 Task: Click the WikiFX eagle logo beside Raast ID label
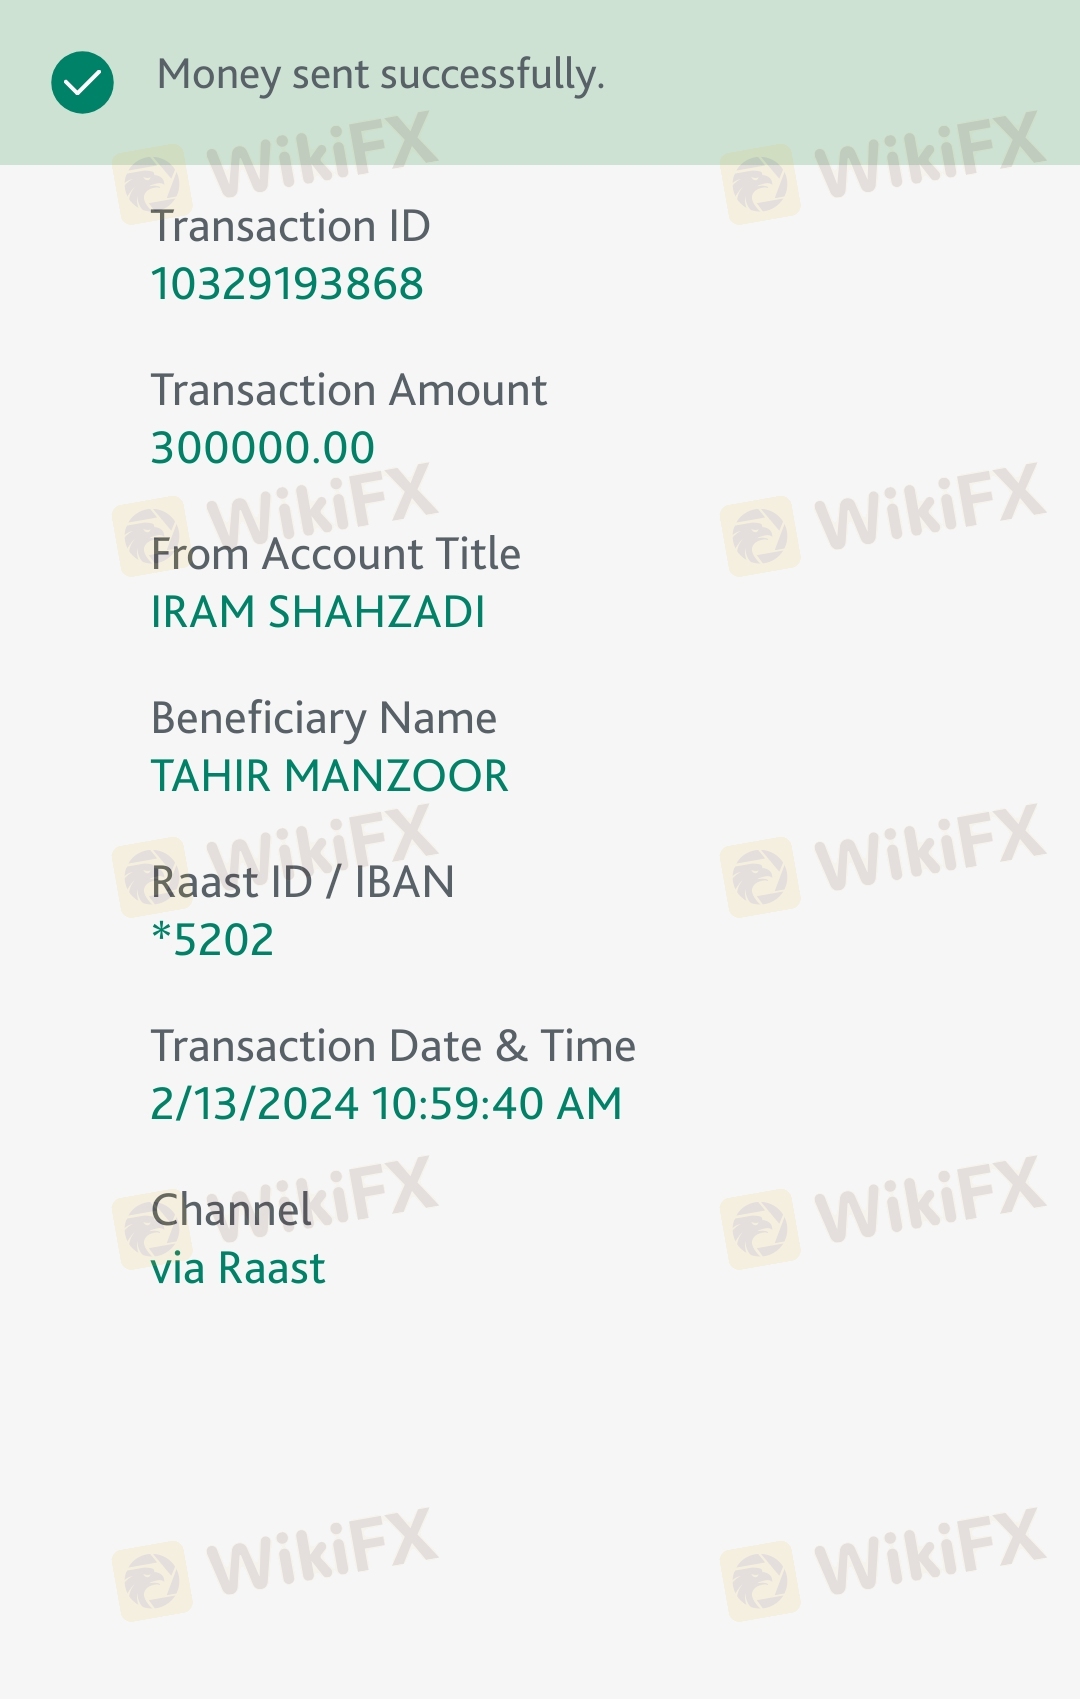click(151, 877)
